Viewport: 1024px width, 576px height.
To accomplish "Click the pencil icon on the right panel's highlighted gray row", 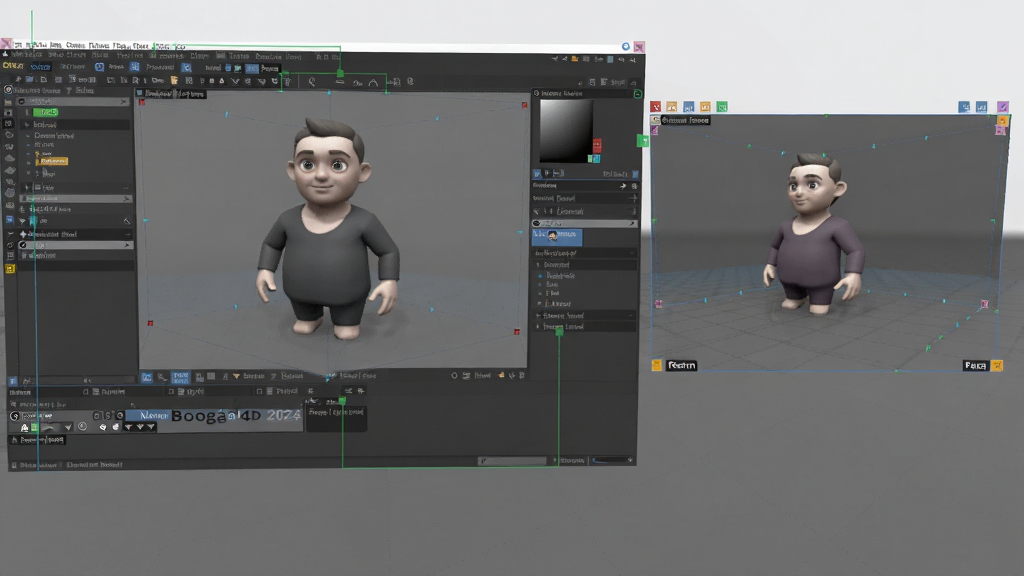I will [632, 224].
